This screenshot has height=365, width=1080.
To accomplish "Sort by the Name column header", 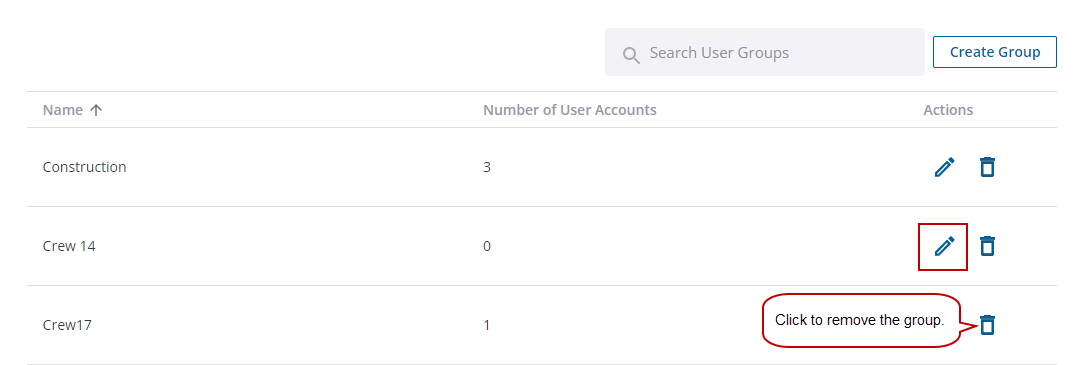I will (63, 110).
